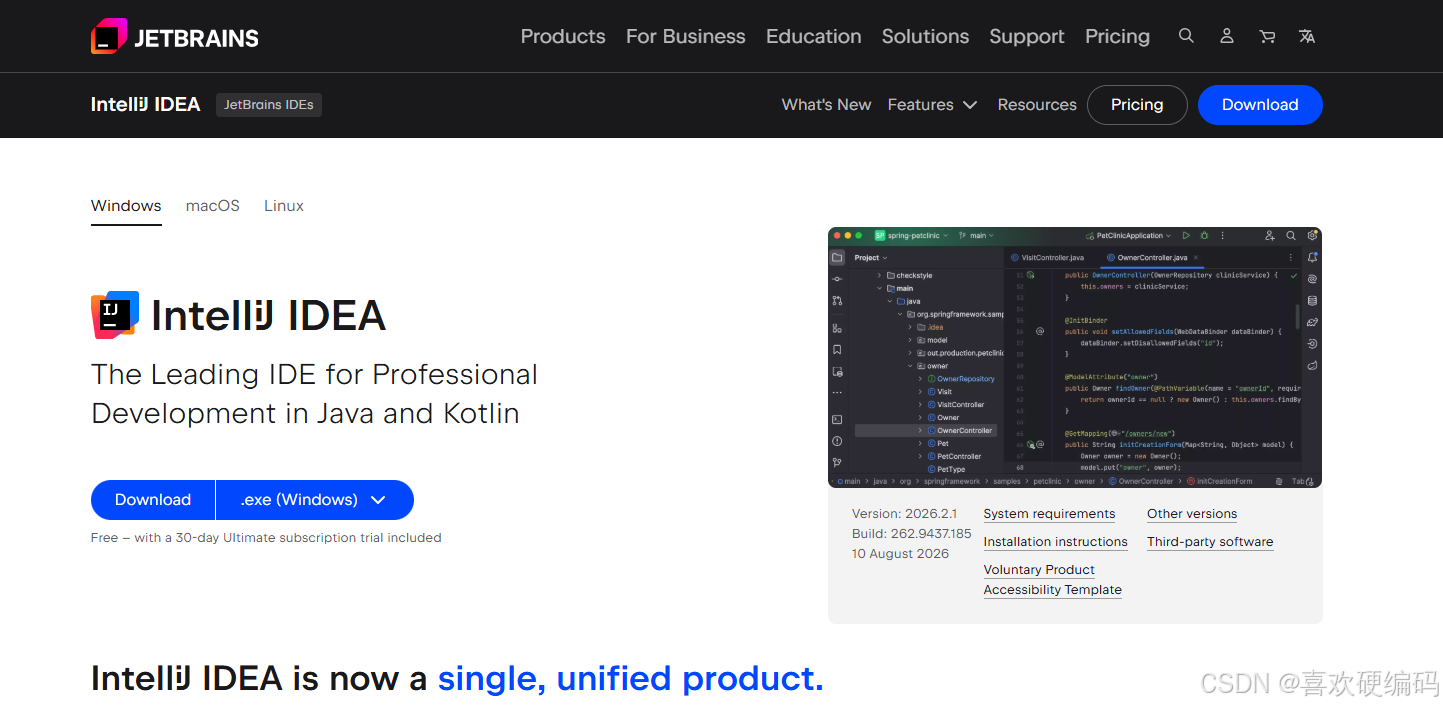Click the Problems icon in the IDE preview sidebar

tap(837, 441)
